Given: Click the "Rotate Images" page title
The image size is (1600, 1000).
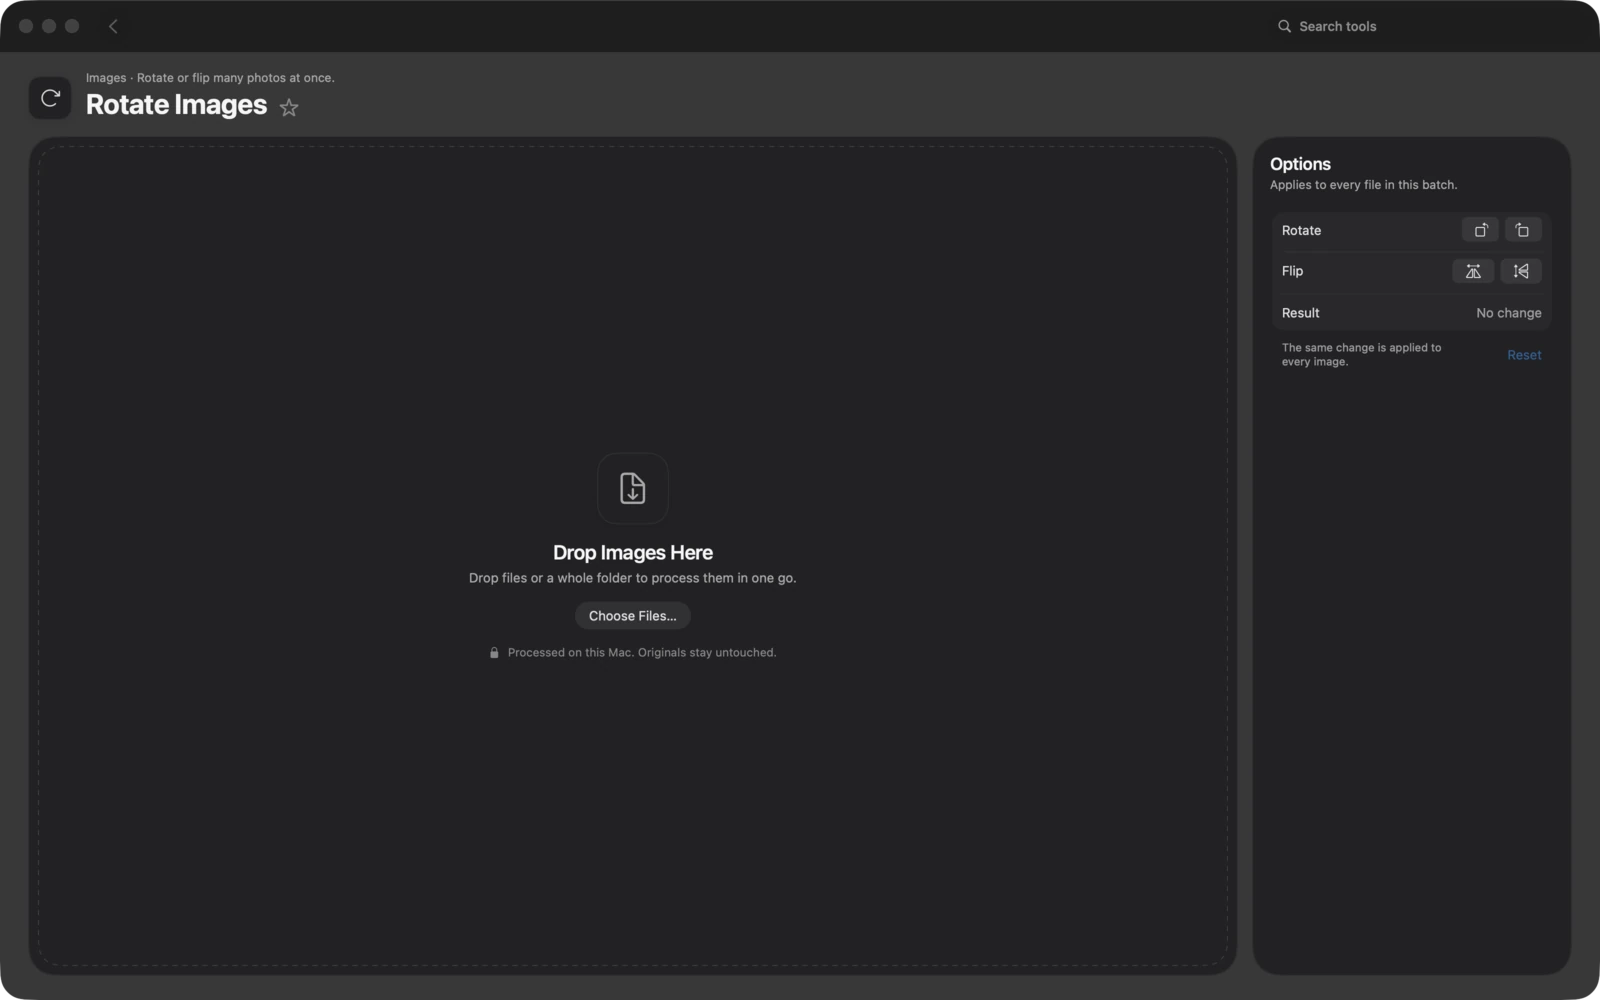Looking at the screenshot, I should (x=176, y=105).
